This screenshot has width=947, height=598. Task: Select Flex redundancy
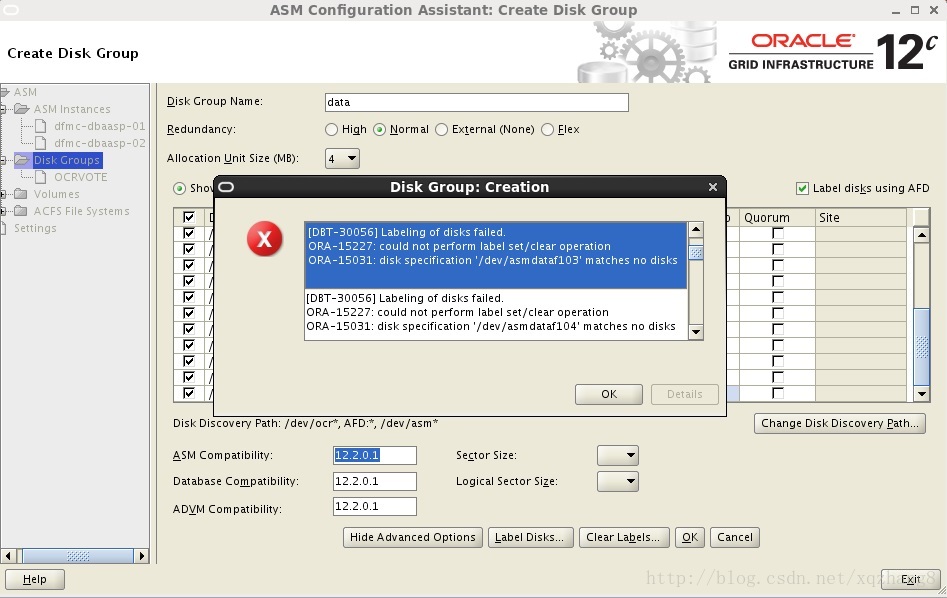point(547,129)
